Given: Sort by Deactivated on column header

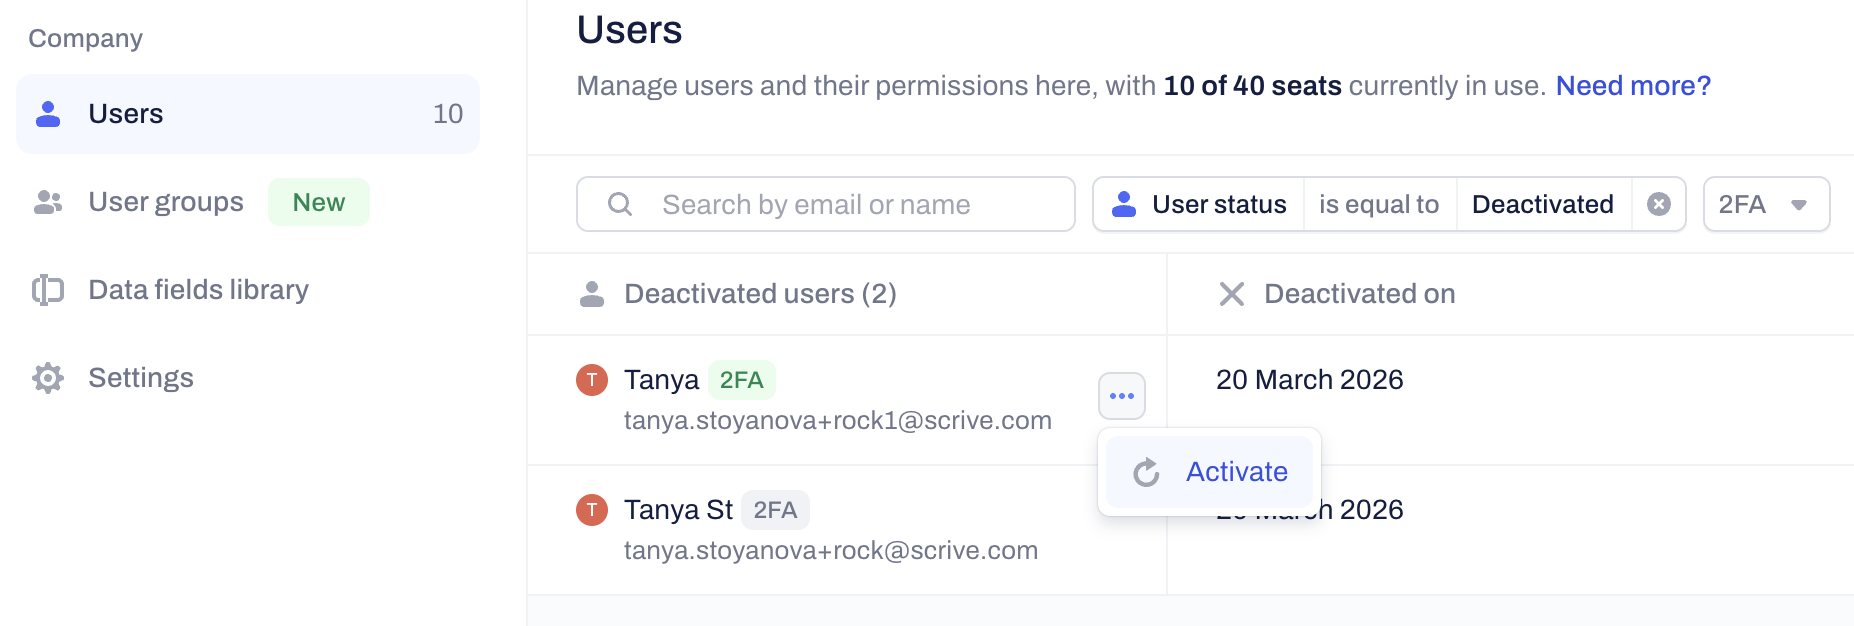Looking at the screenshot, I should click(1358, 294).
